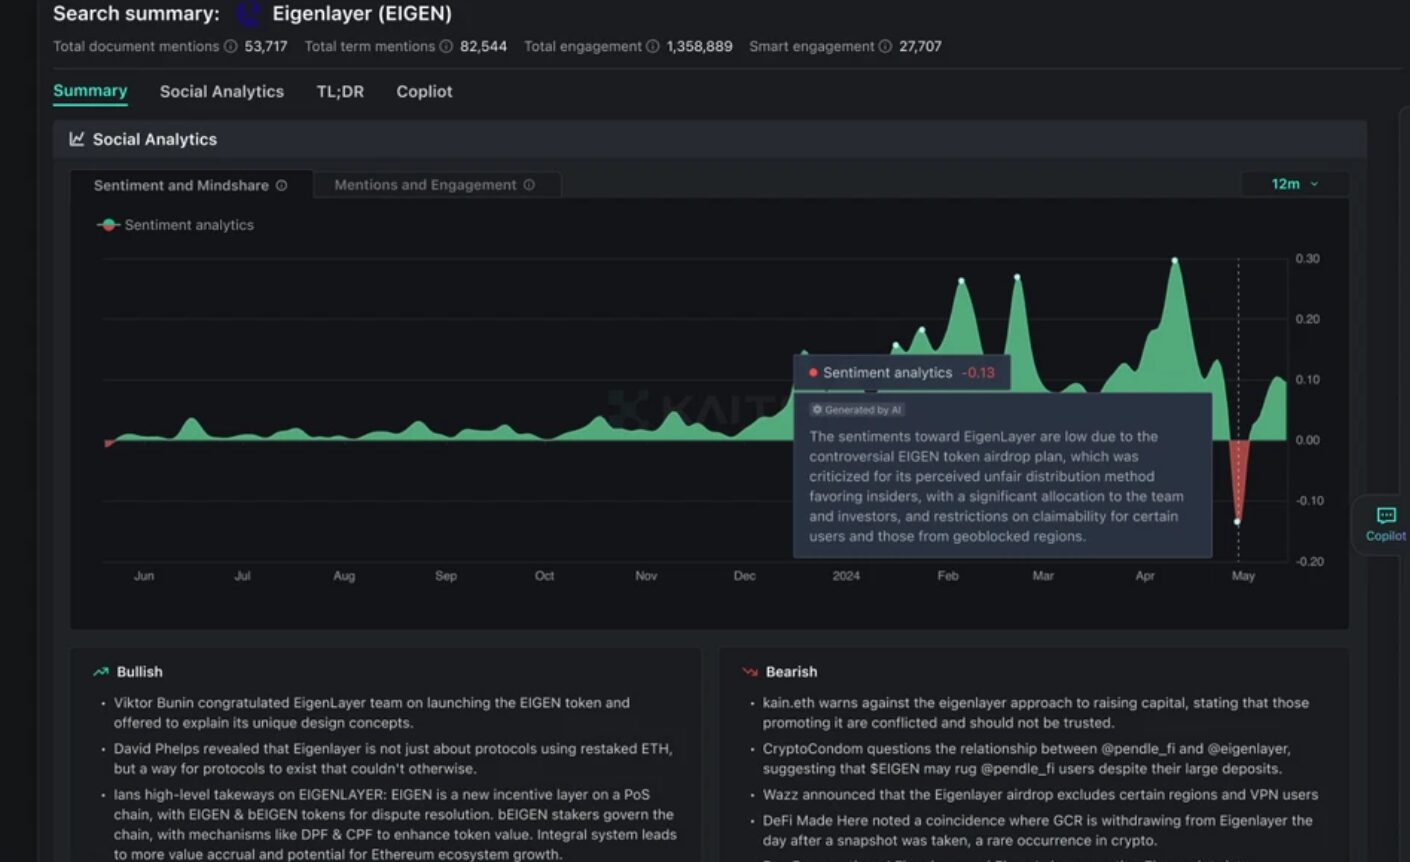Click the info icon beside Smart engagement
1410x862 pixels.
coord(885,46)
